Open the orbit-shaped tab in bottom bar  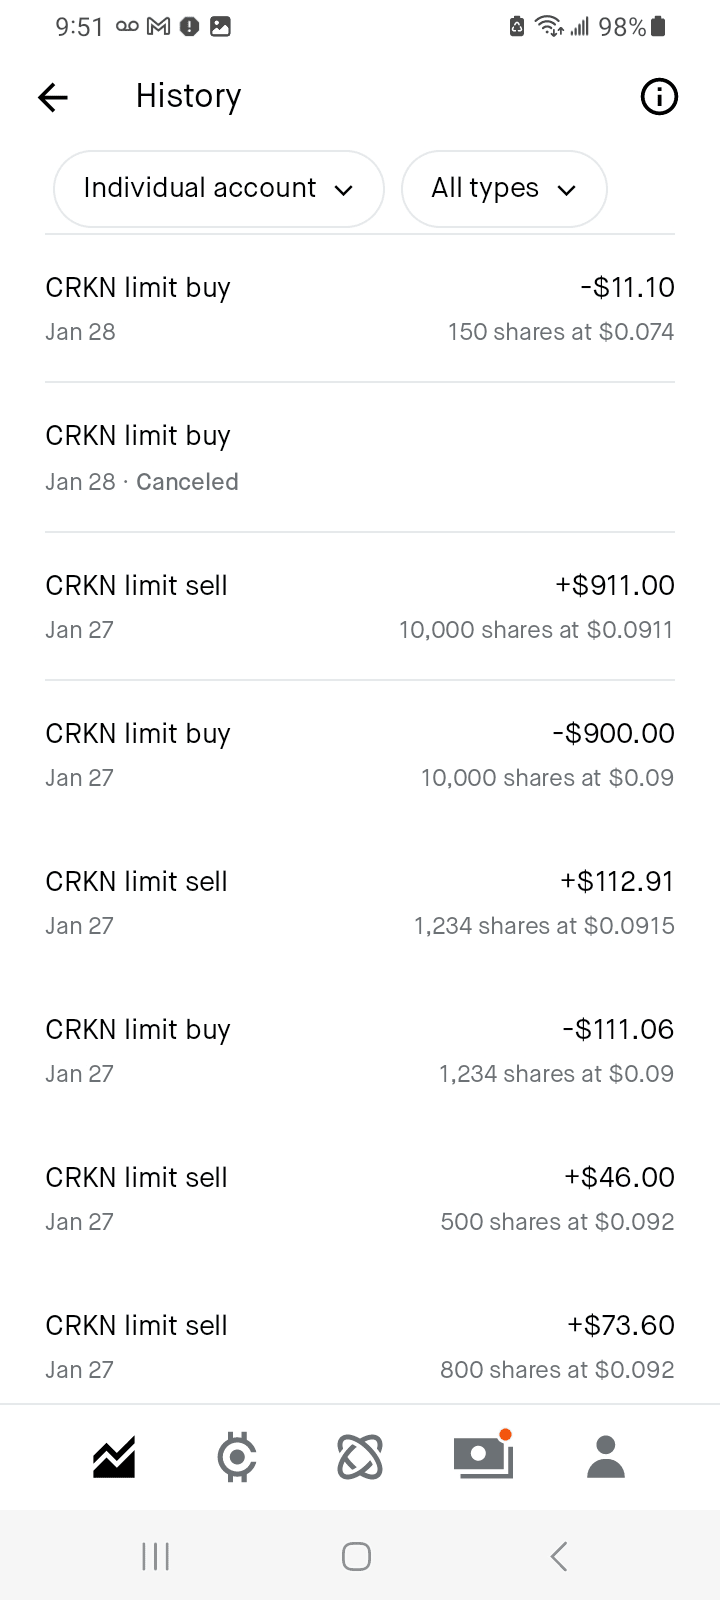(x=360, y=1457)
